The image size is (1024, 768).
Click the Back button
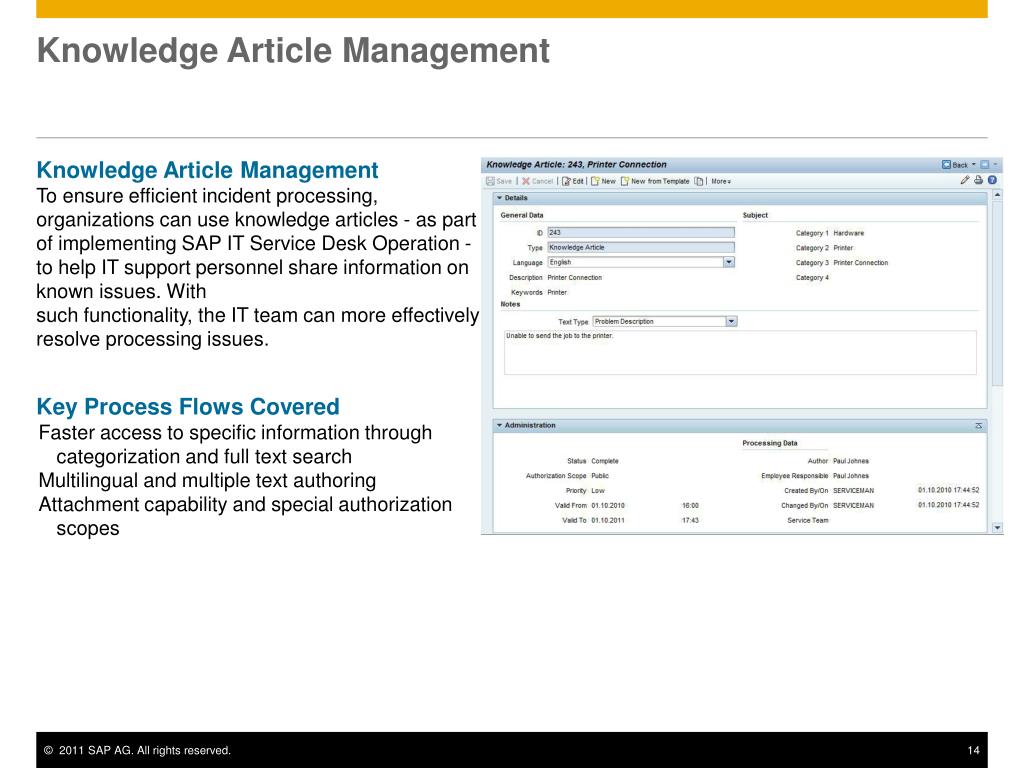tap(955, 165)
